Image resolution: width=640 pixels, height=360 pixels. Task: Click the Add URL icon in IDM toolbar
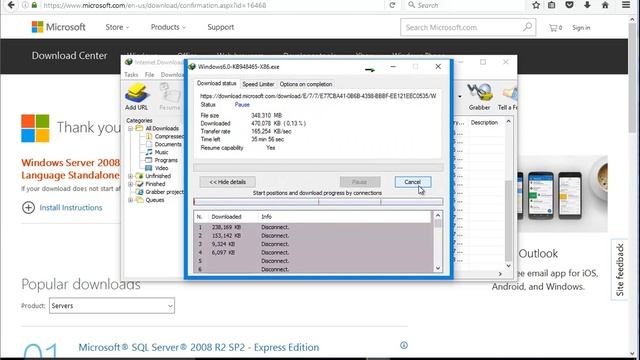pyautogui.click(x=137, y=96)
